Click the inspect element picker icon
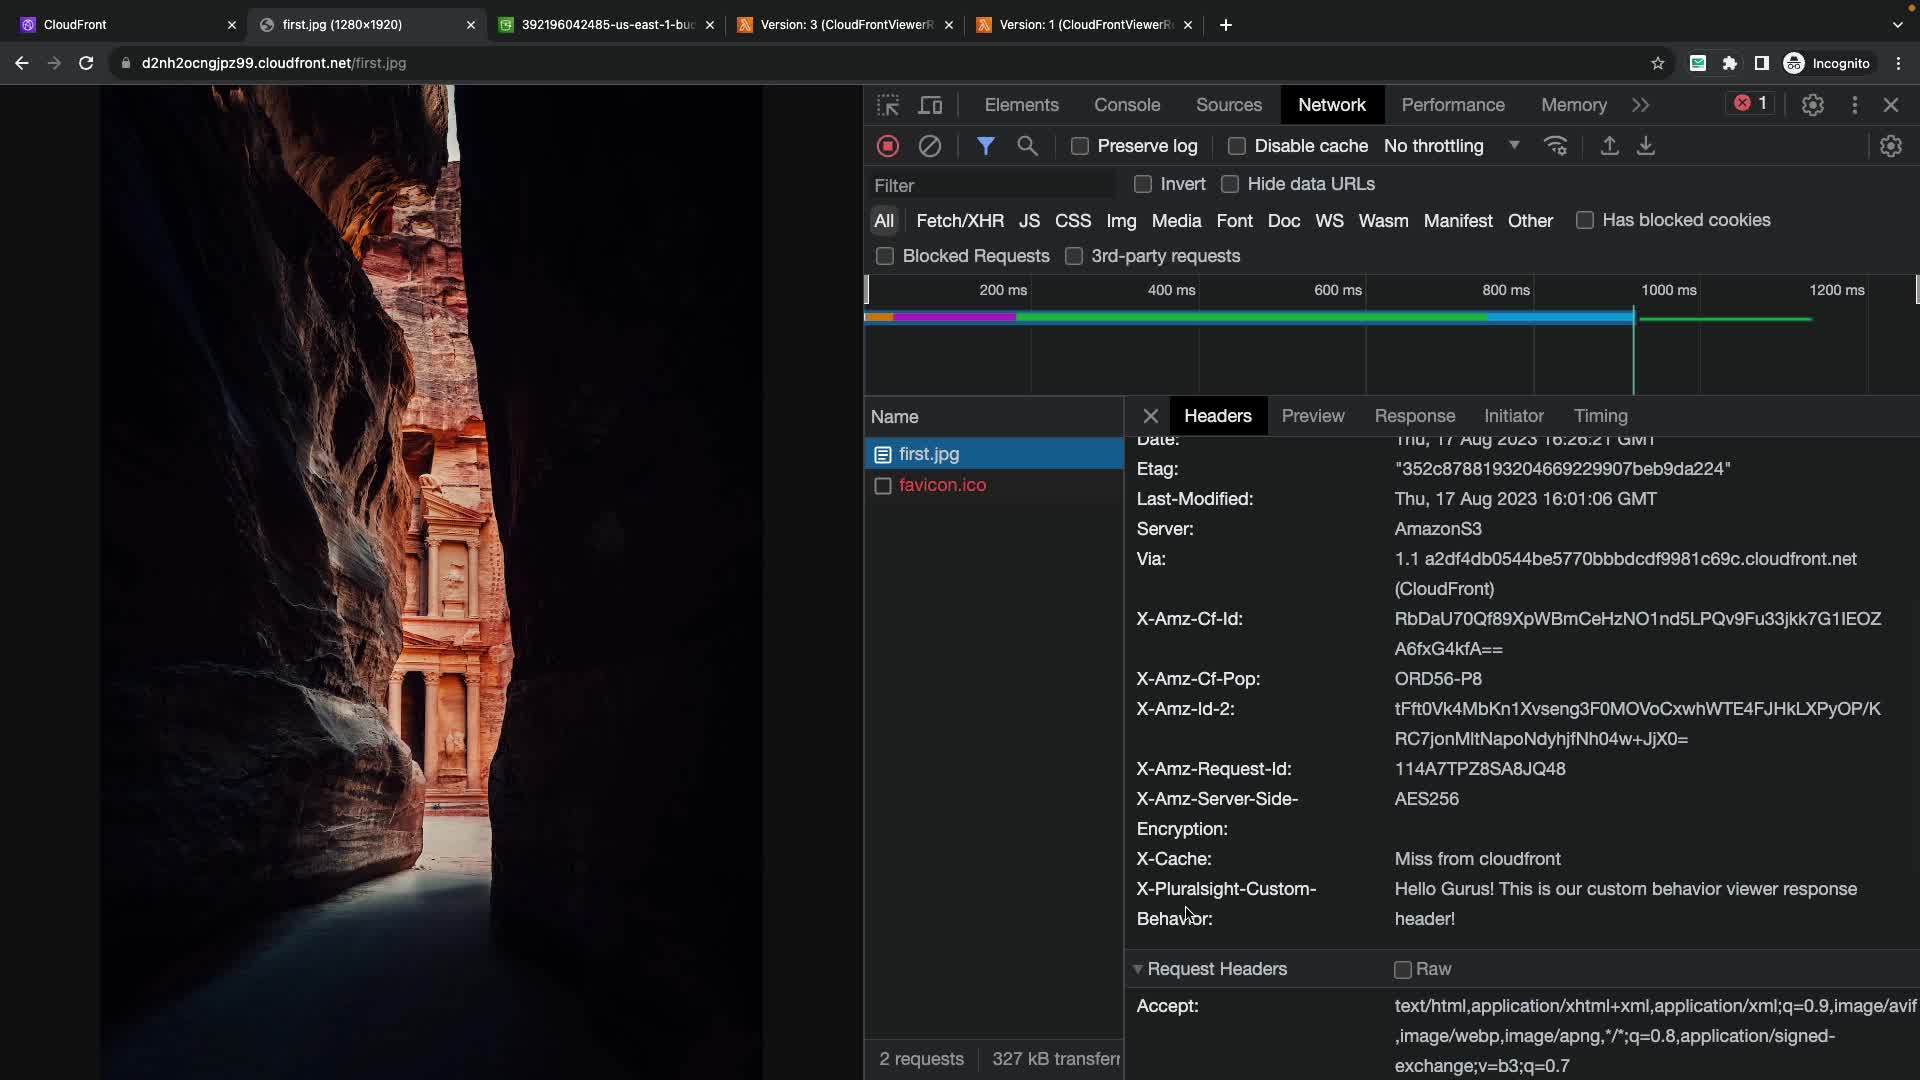Screen dimensions: 1920x1080 point(888,105)
